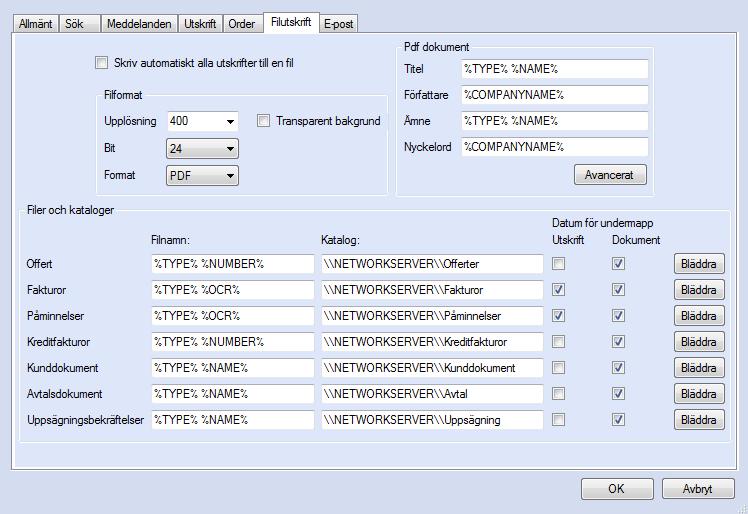Switch to the Allmänt tab
Screen dimensions: 748x514
35,24
